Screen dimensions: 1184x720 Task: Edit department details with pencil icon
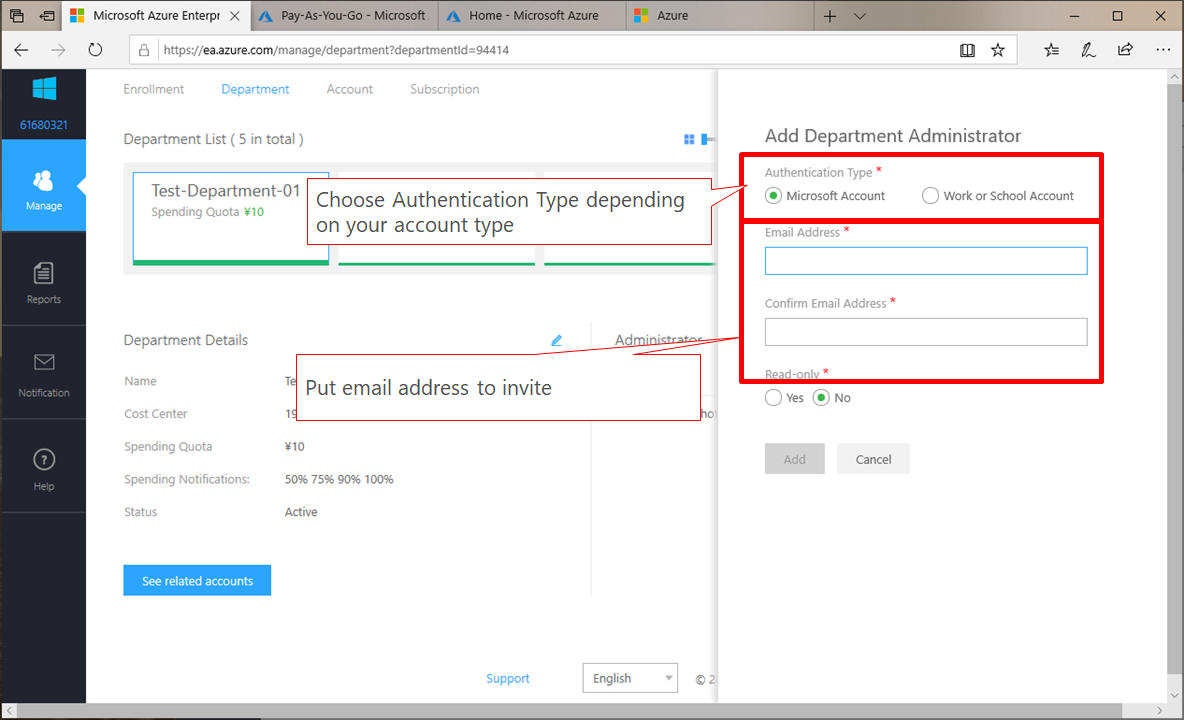coord(557,340)
